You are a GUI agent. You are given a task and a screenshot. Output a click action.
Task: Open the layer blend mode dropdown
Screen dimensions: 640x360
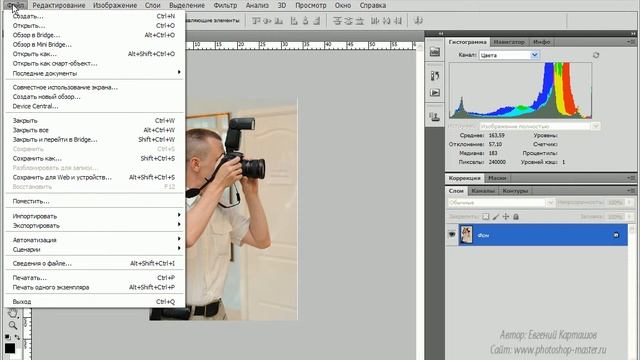point(501,202)
